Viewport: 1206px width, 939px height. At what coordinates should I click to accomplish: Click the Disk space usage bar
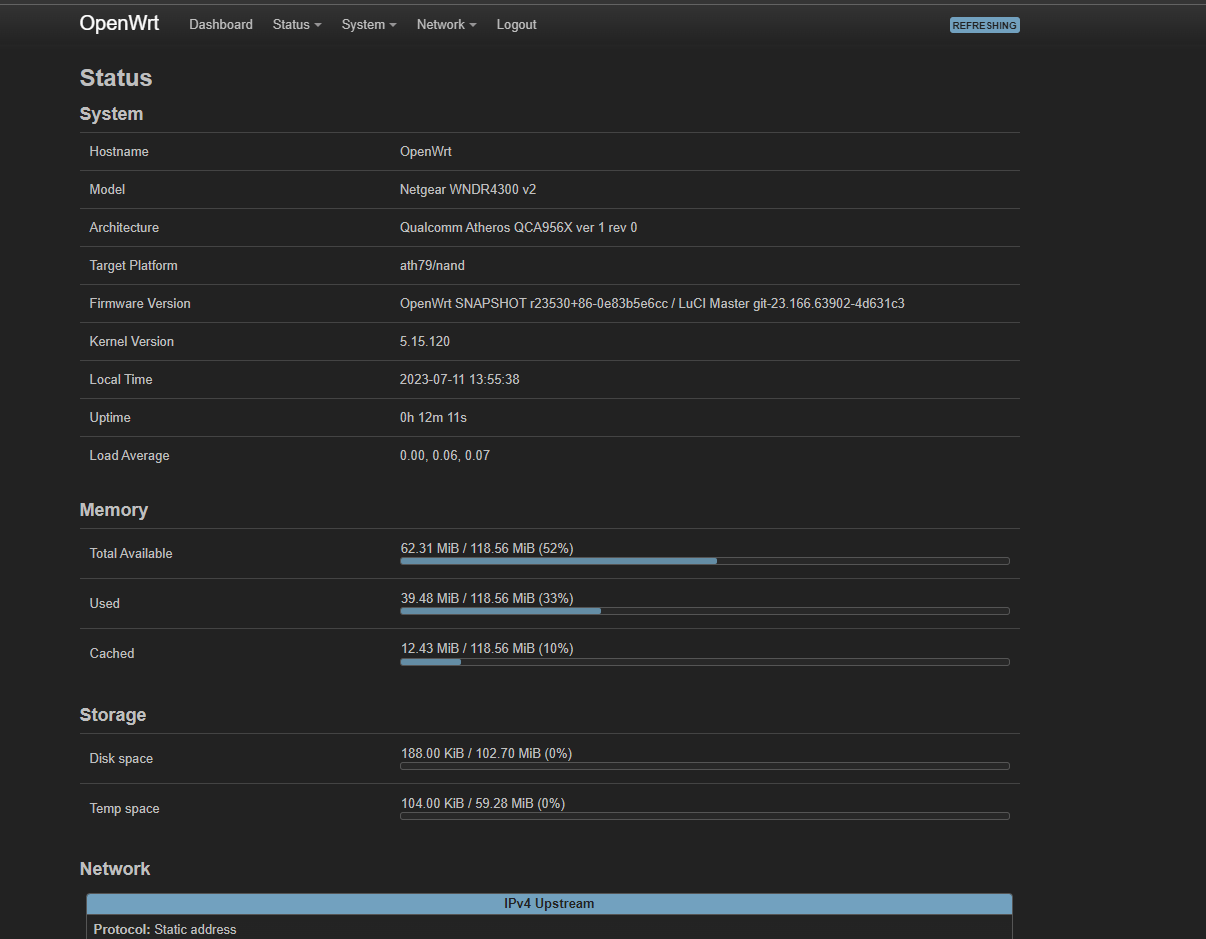point(705,766)
